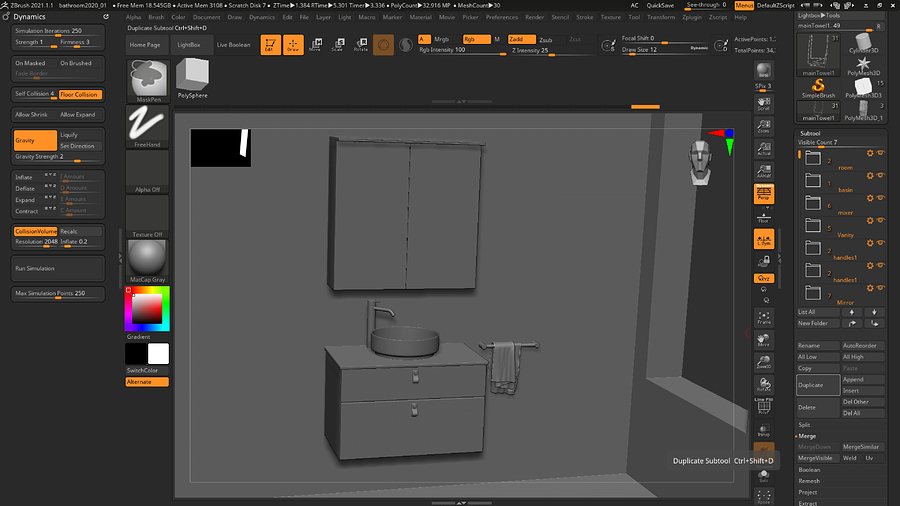The image size is (900, 506).
Task: Select the Cylinder3D tool
Action: click(x=863, y=43)
